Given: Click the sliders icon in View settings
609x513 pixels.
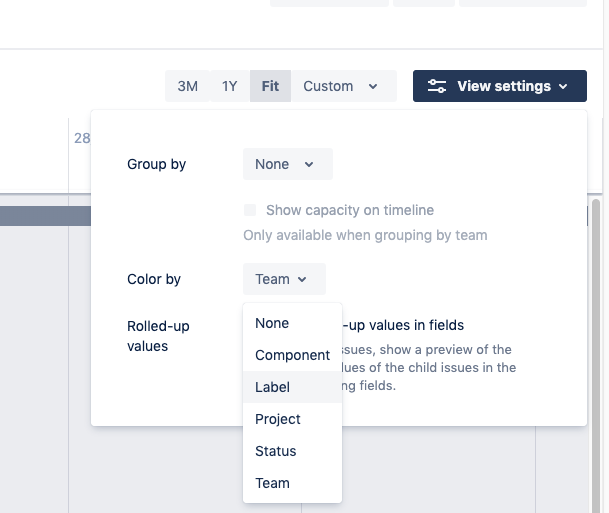Looking at the screenshot, I should tap(437, 86).
